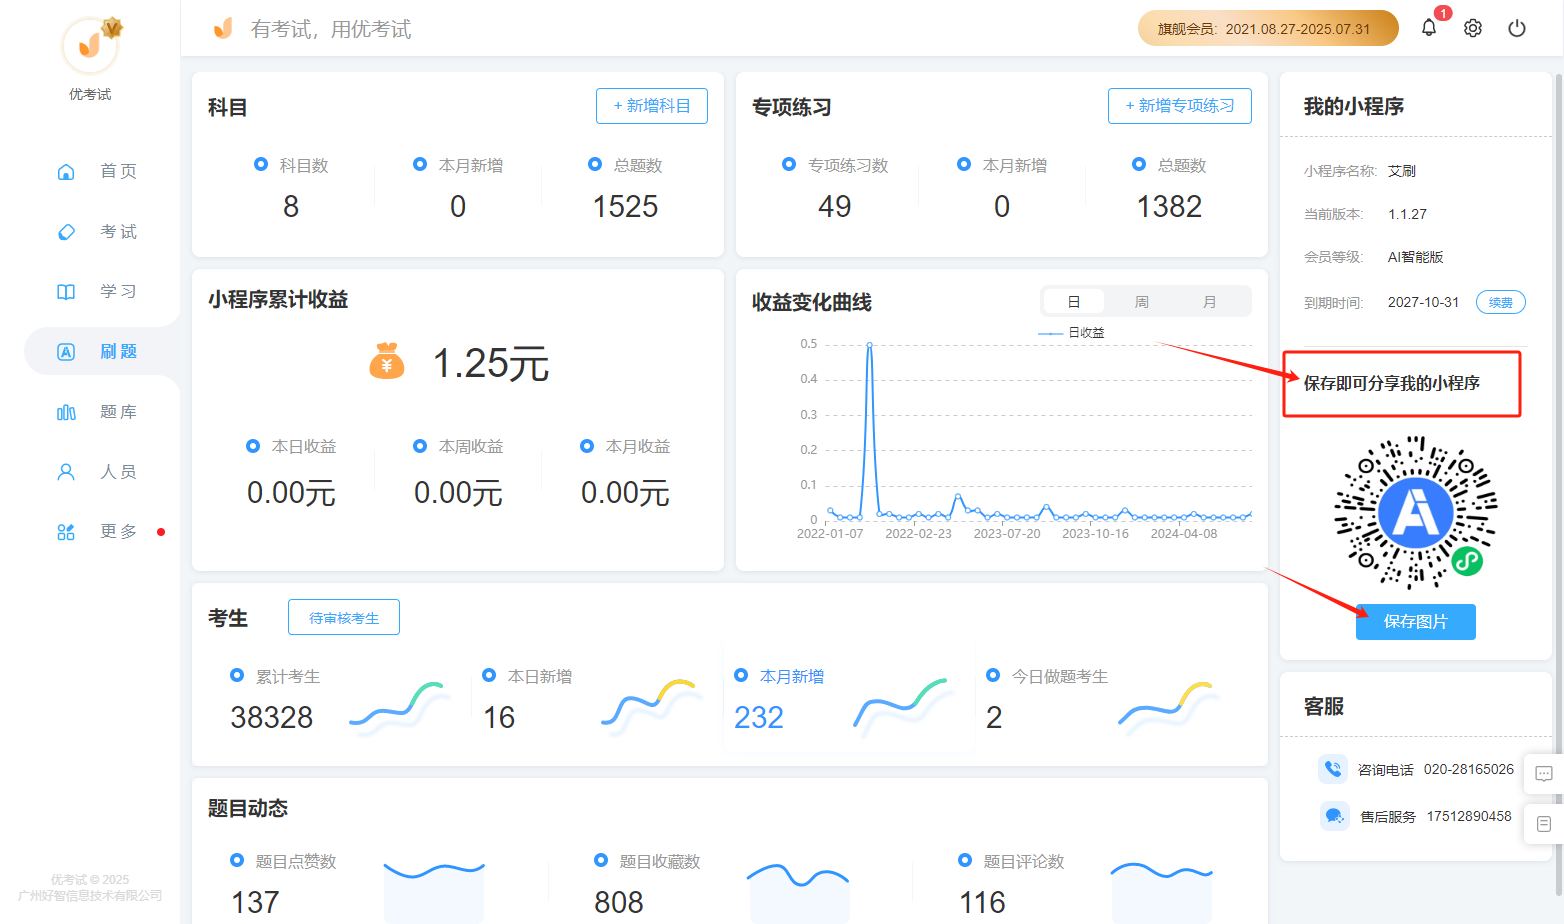Click the 专项练习数 value 49
The height and width of the screenshot is (924, 1564).
click(x=835, y=207)
